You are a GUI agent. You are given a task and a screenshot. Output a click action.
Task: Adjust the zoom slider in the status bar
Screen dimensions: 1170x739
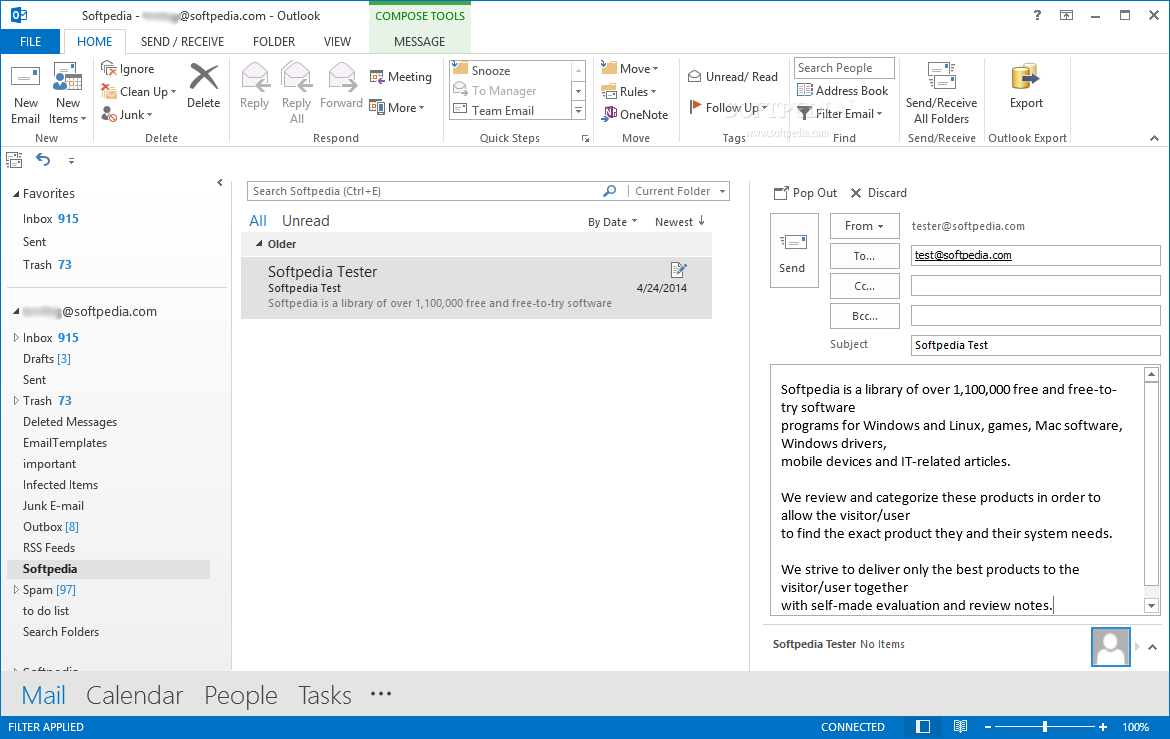tap(1045, 726)
